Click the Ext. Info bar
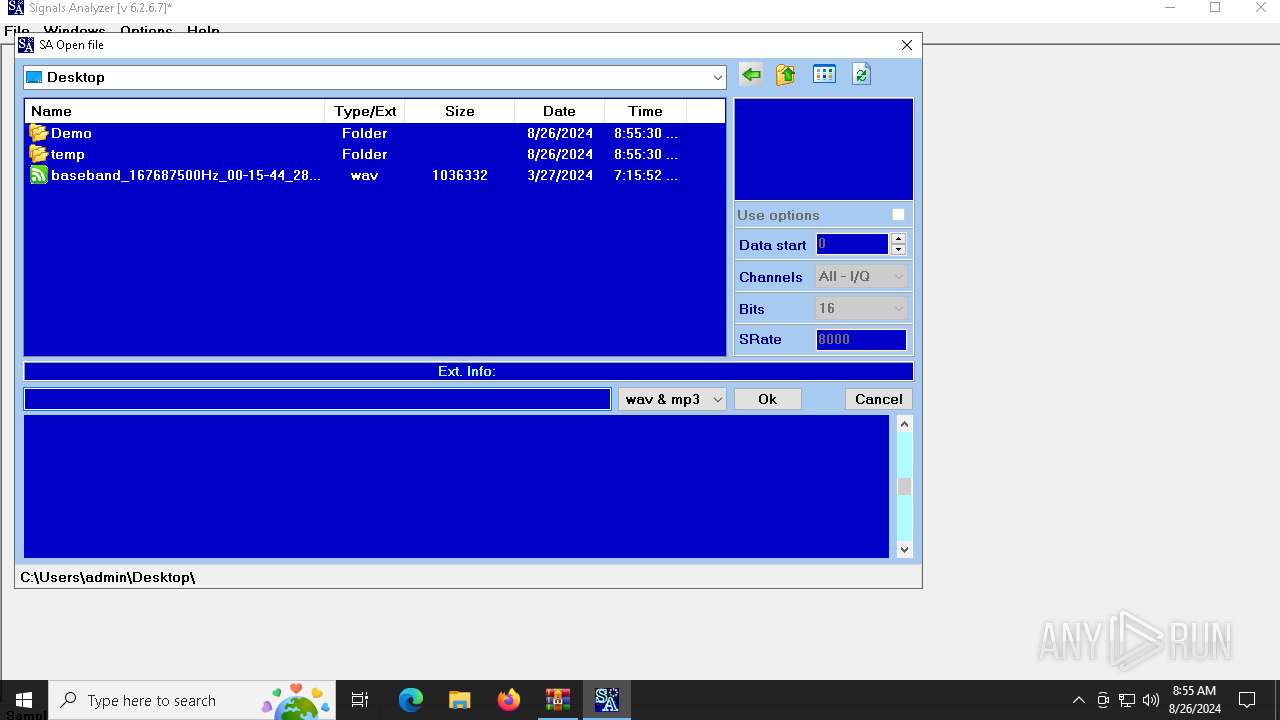 point(468,371)
